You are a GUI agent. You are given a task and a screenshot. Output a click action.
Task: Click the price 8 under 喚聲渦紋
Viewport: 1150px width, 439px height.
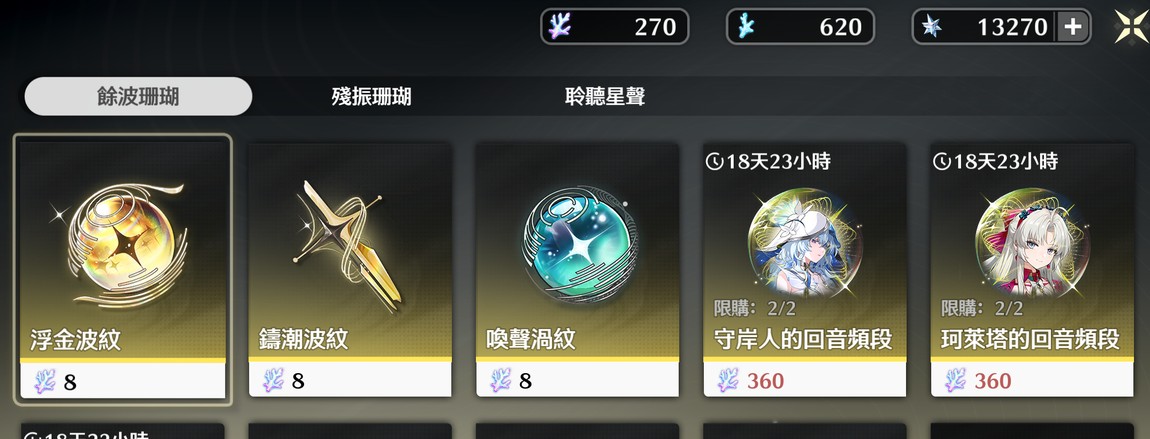[525, 381]
